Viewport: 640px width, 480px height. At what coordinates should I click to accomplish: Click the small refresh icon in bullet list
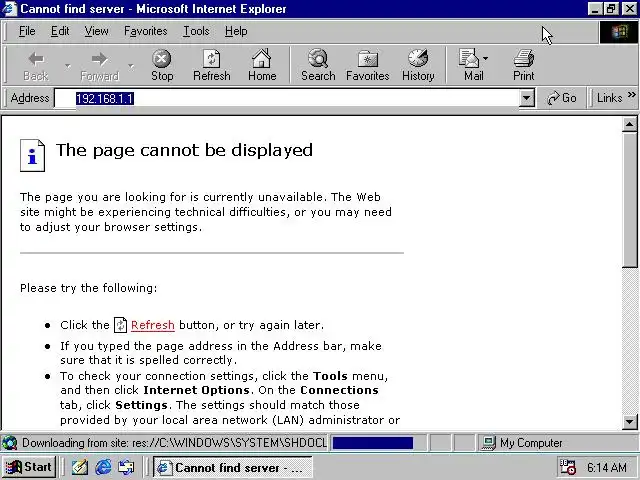coord(120,325)
